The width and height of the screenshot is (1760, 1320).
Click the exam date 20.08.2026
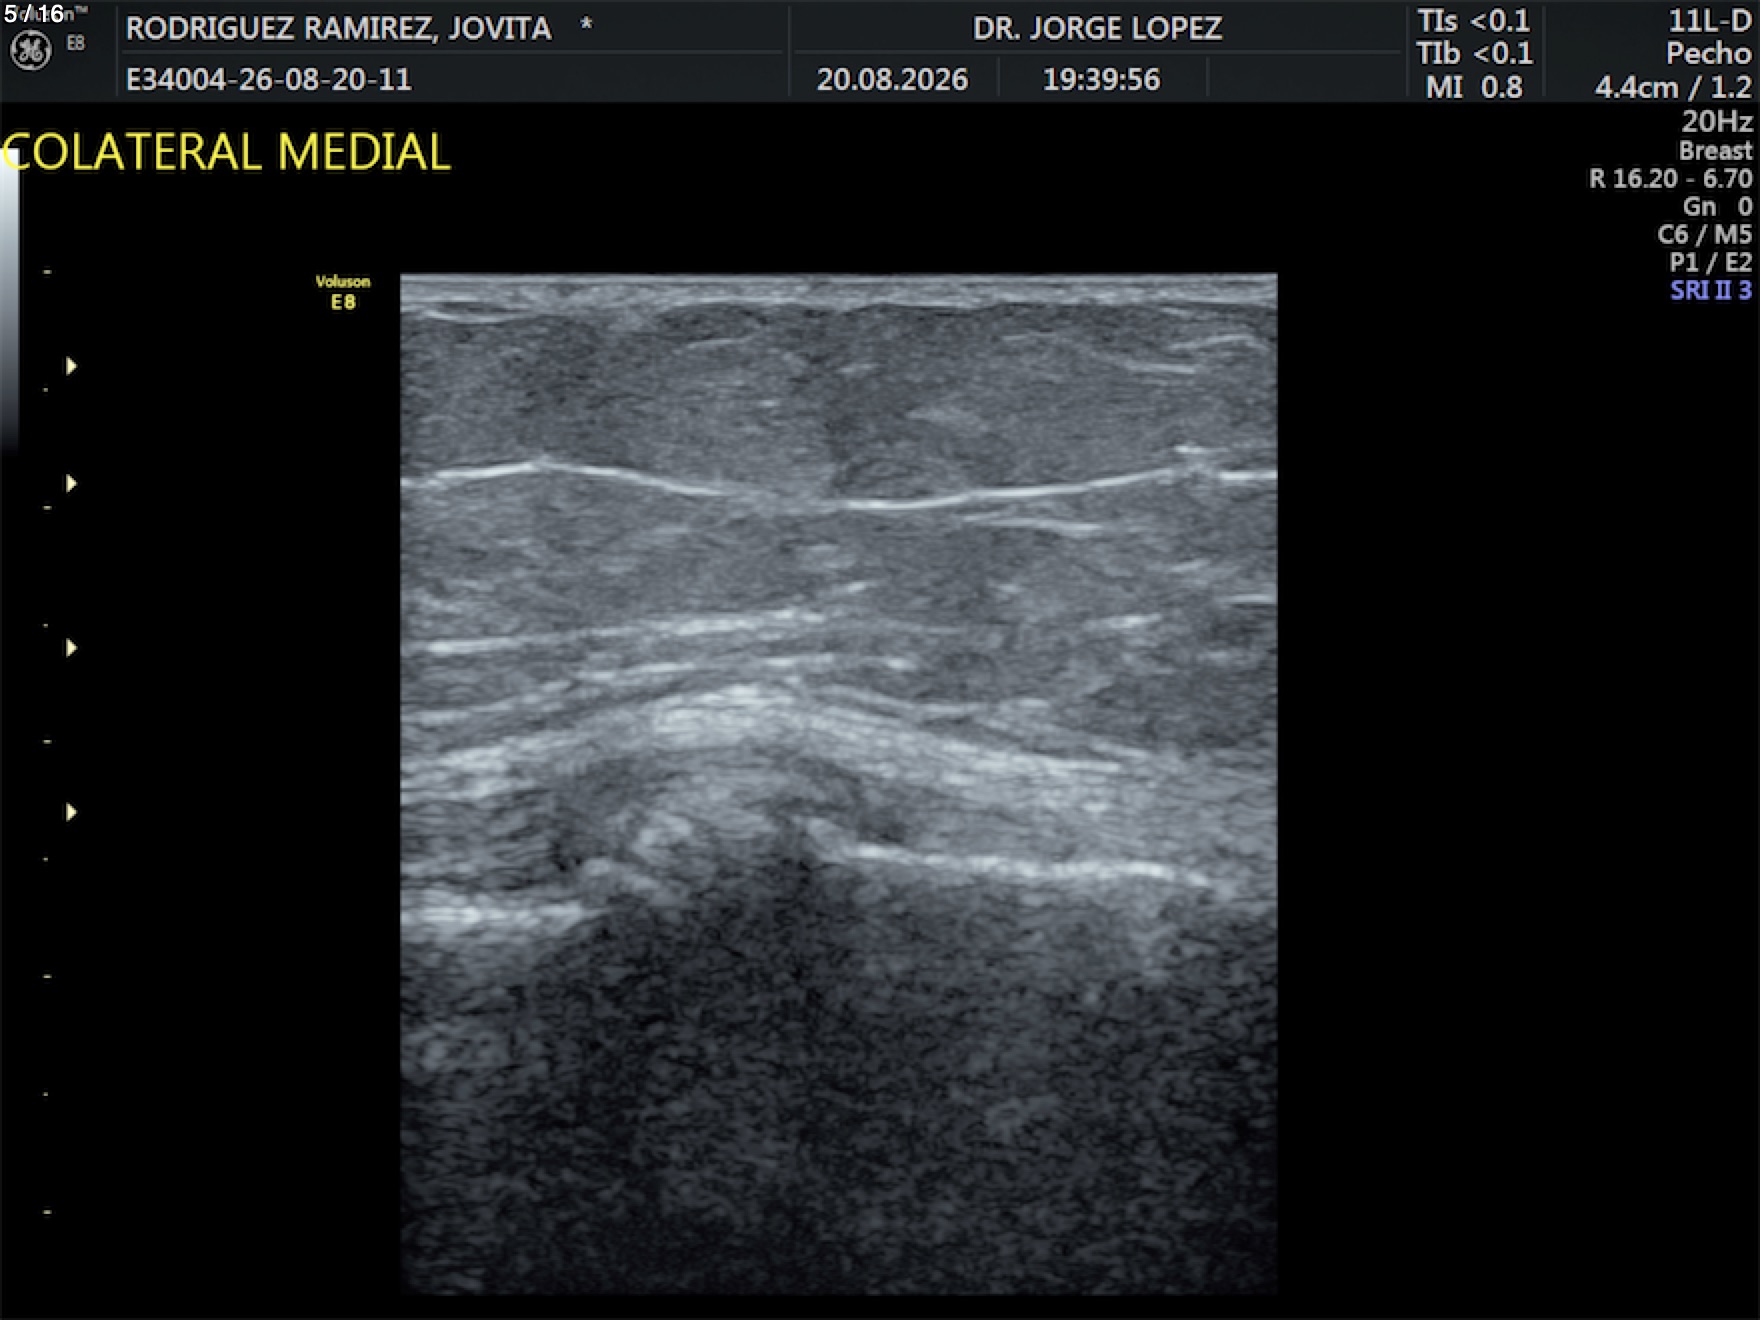point(892,79)
